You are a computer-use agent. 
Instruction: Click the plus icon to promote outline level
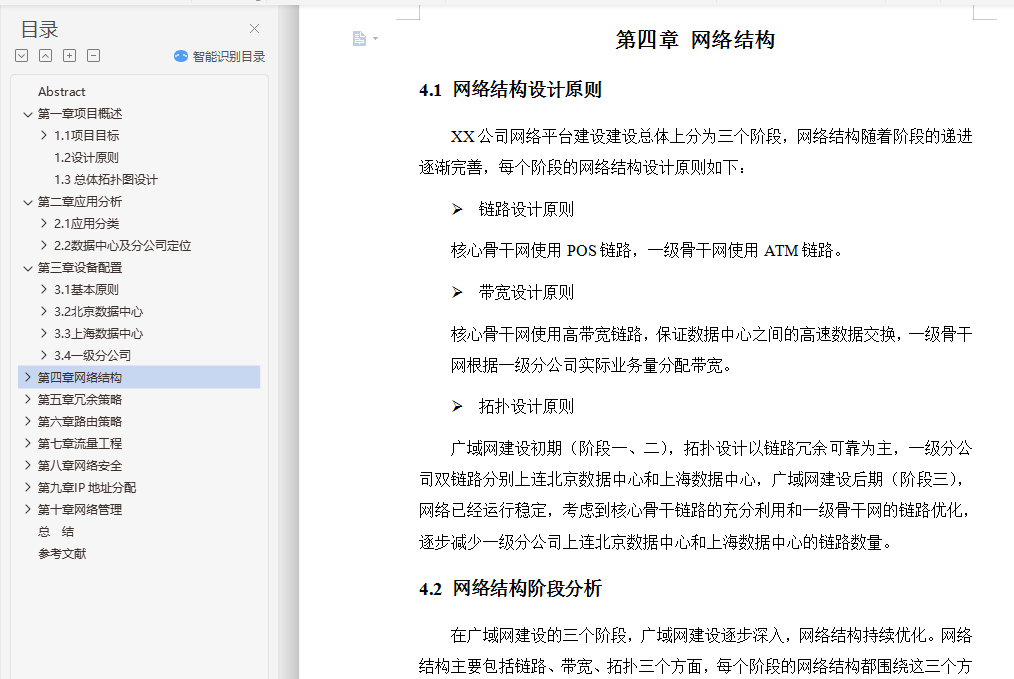(69, 56)
